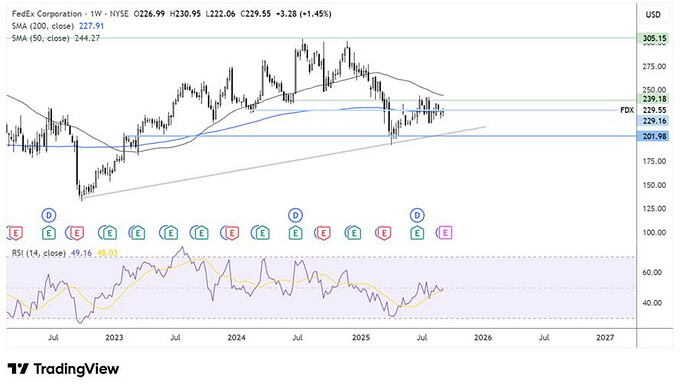Open the earliest dividend D marker in 2022

[x=49, y=215]
